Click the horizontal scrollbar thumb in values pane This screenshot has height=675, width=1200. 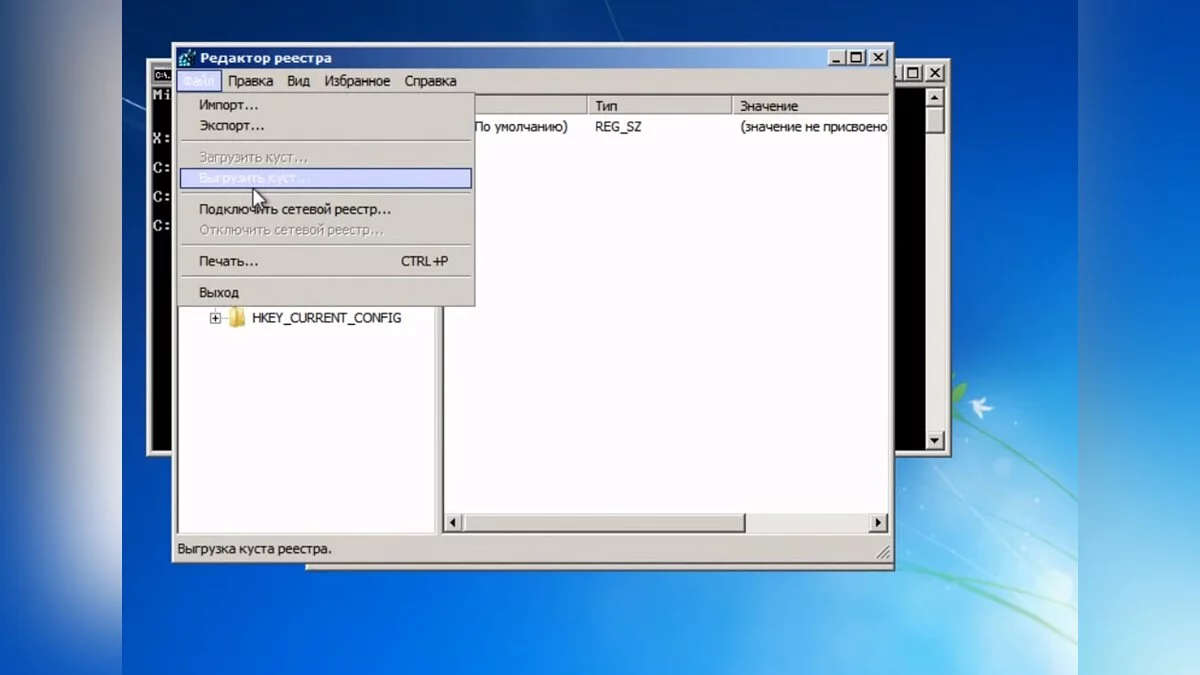603,523
